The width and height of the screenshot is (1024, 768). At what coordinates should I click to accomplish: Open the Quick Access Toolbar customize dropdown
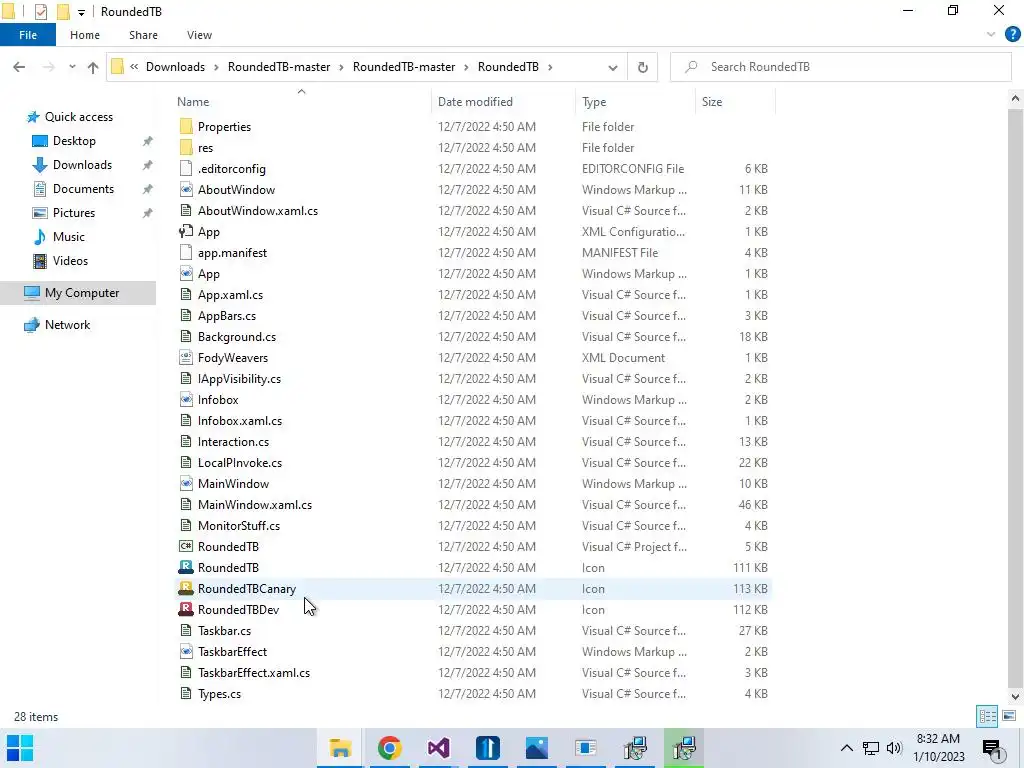pyautogui.click(x=81, y=12)
